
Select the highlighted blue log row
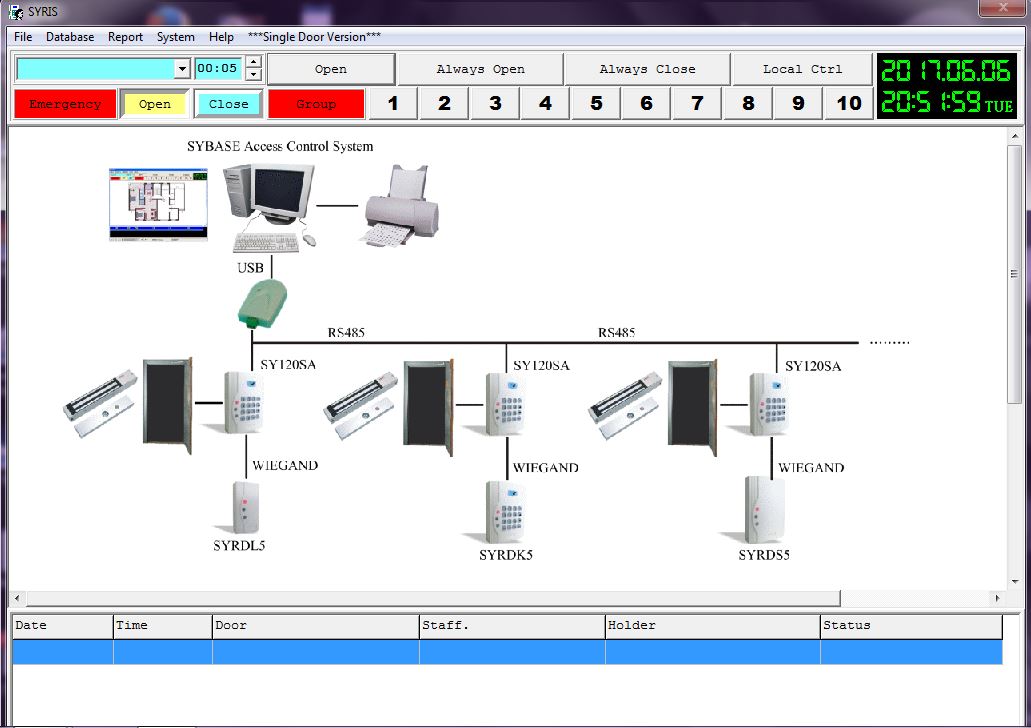click(507, 652)
